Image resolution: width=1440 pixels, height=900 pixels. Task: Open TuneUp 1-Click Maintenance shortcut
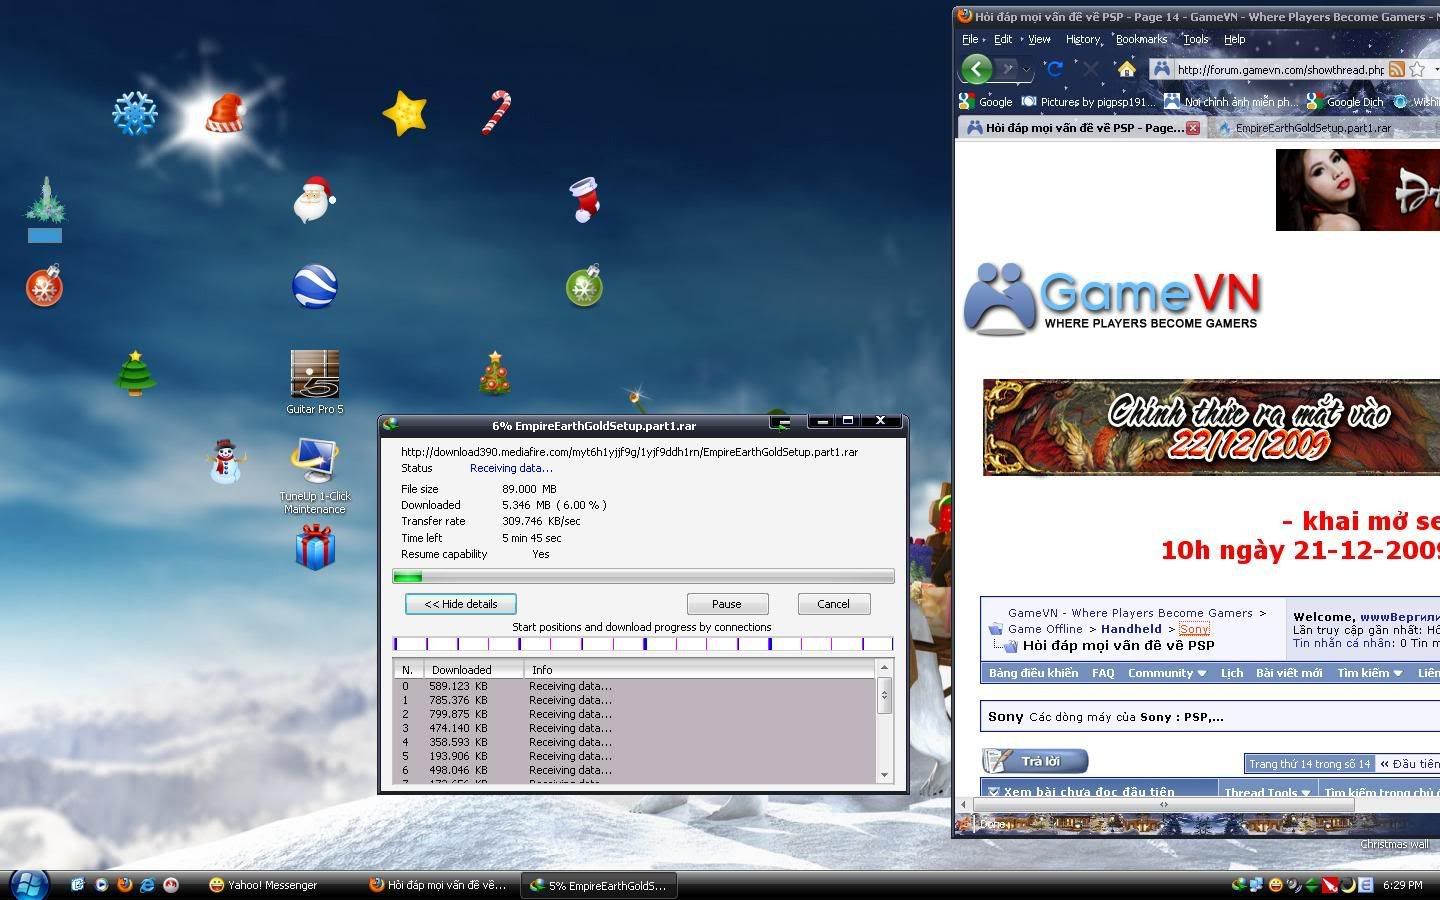315,476
